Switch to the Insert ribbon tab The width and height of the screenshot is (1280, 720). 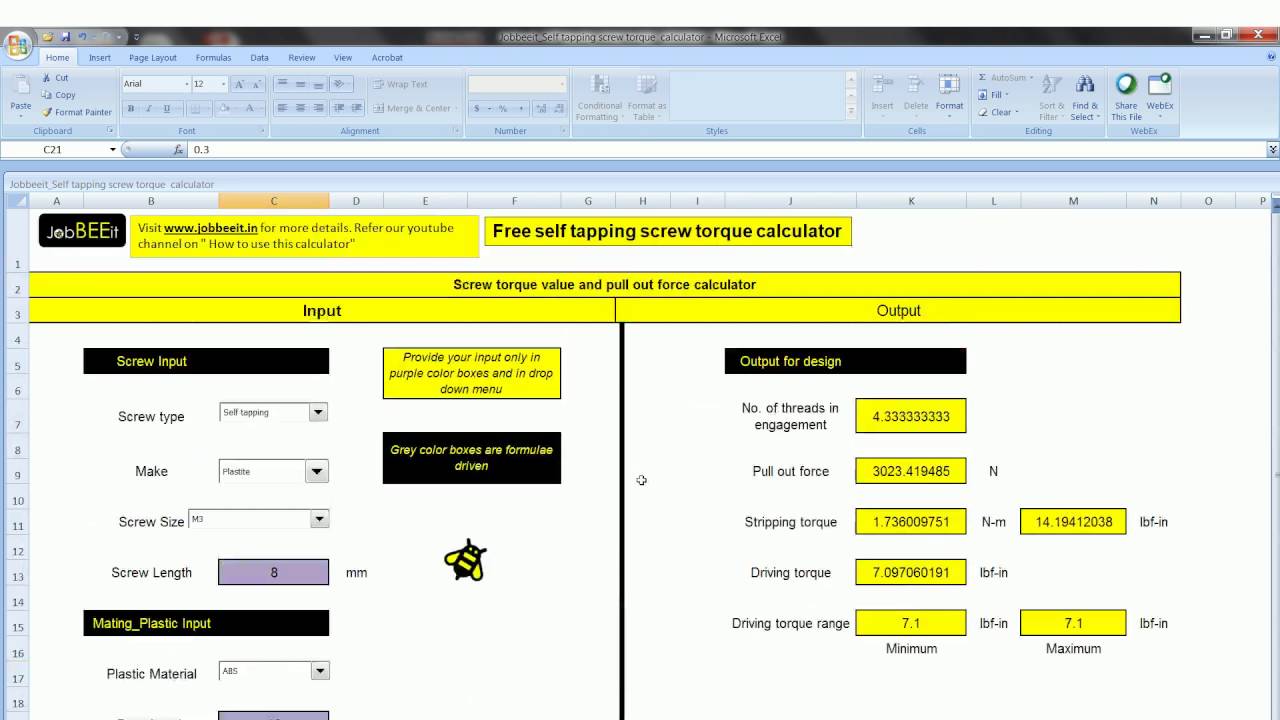(100, 58)
